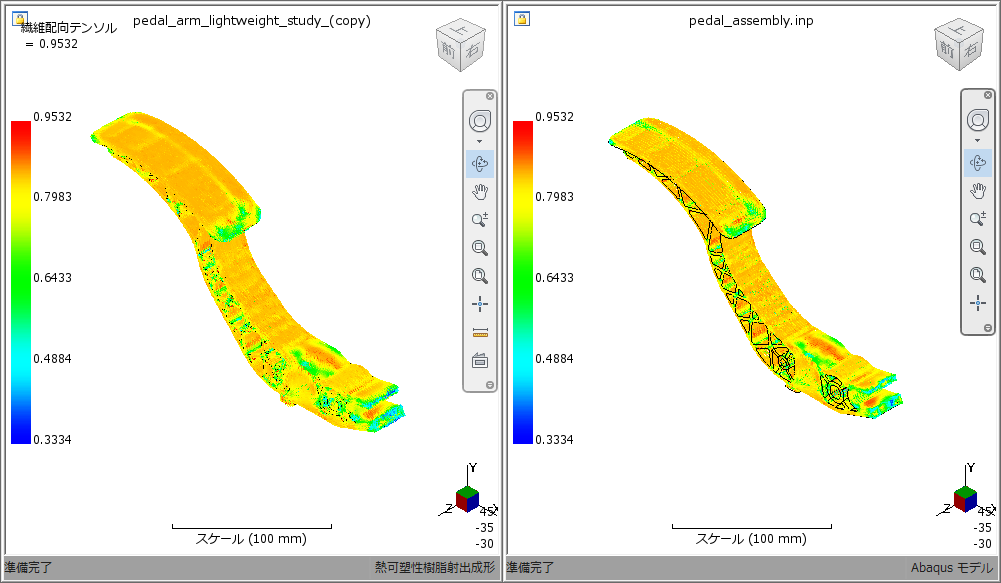Select Orbit tool in left navigation bar
Viewport: 1001px width, 583px height.
[480, 164]
